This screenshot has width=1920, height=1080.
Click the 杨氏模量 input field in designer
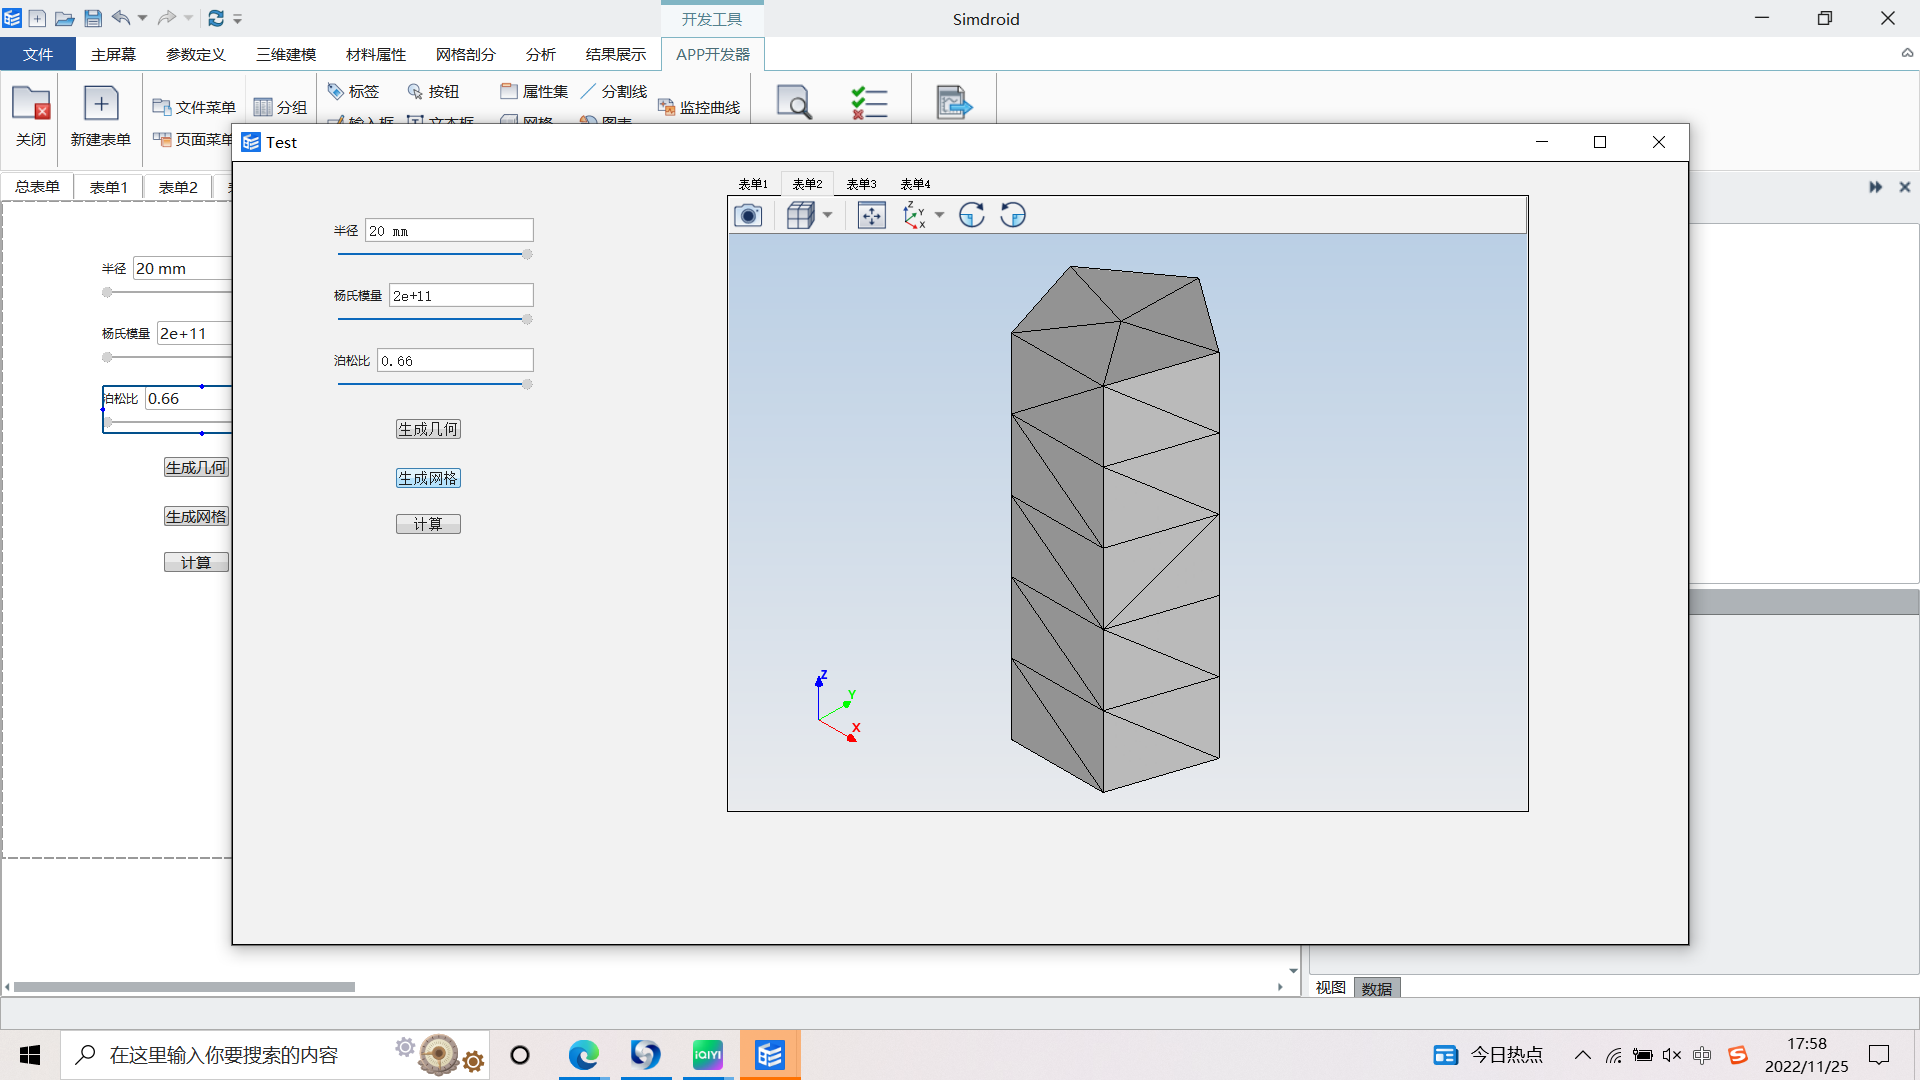[194, 333]
